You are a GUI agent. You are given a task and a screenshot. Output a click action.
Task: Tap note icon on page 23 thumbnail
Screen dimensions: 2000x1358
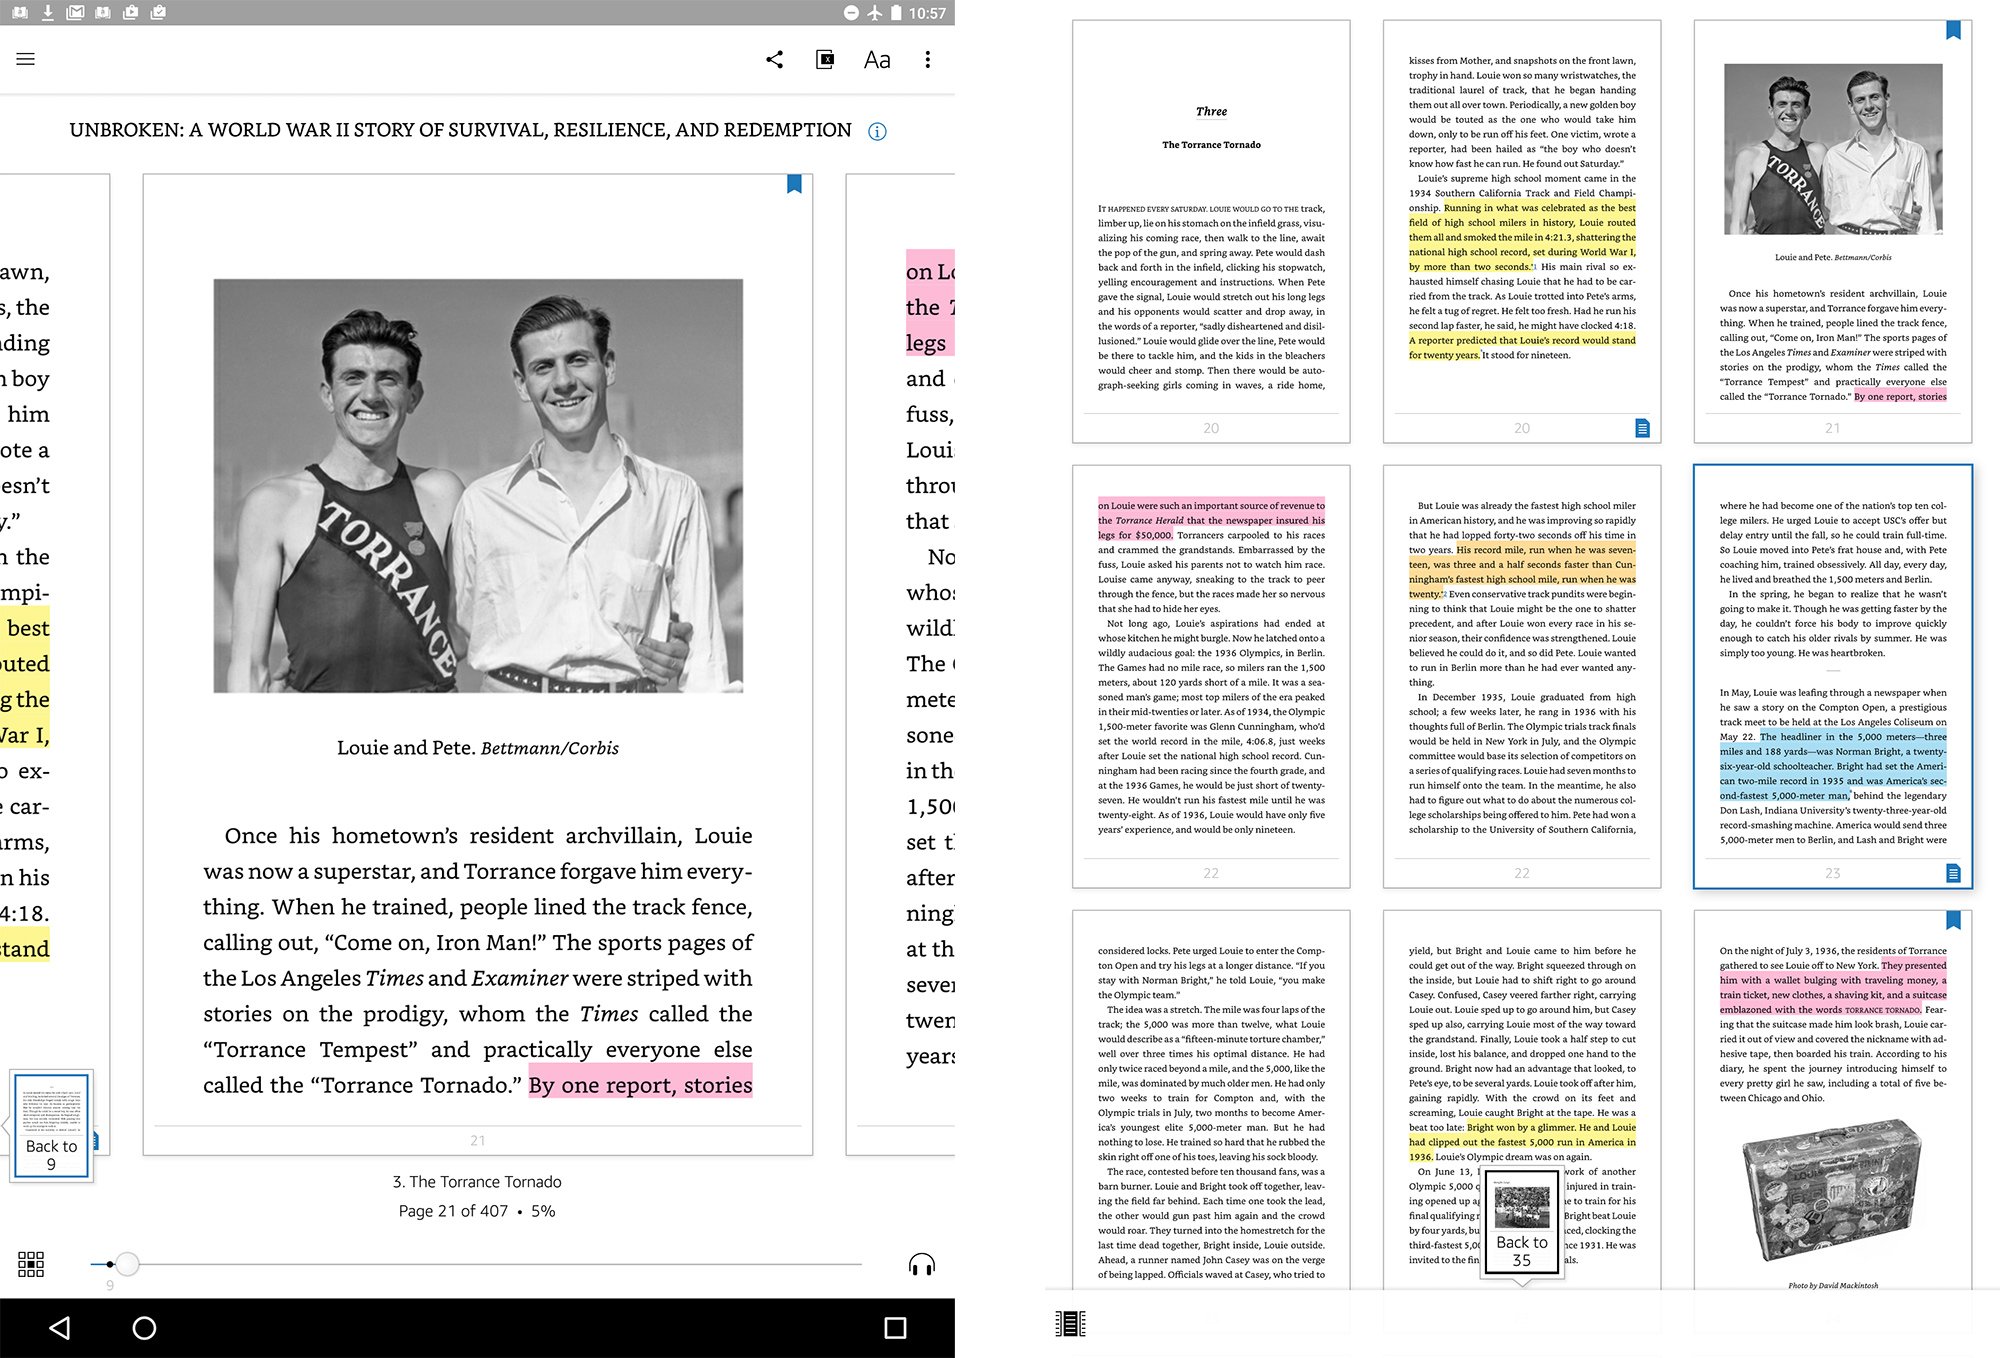click(x=1953, y=873)
